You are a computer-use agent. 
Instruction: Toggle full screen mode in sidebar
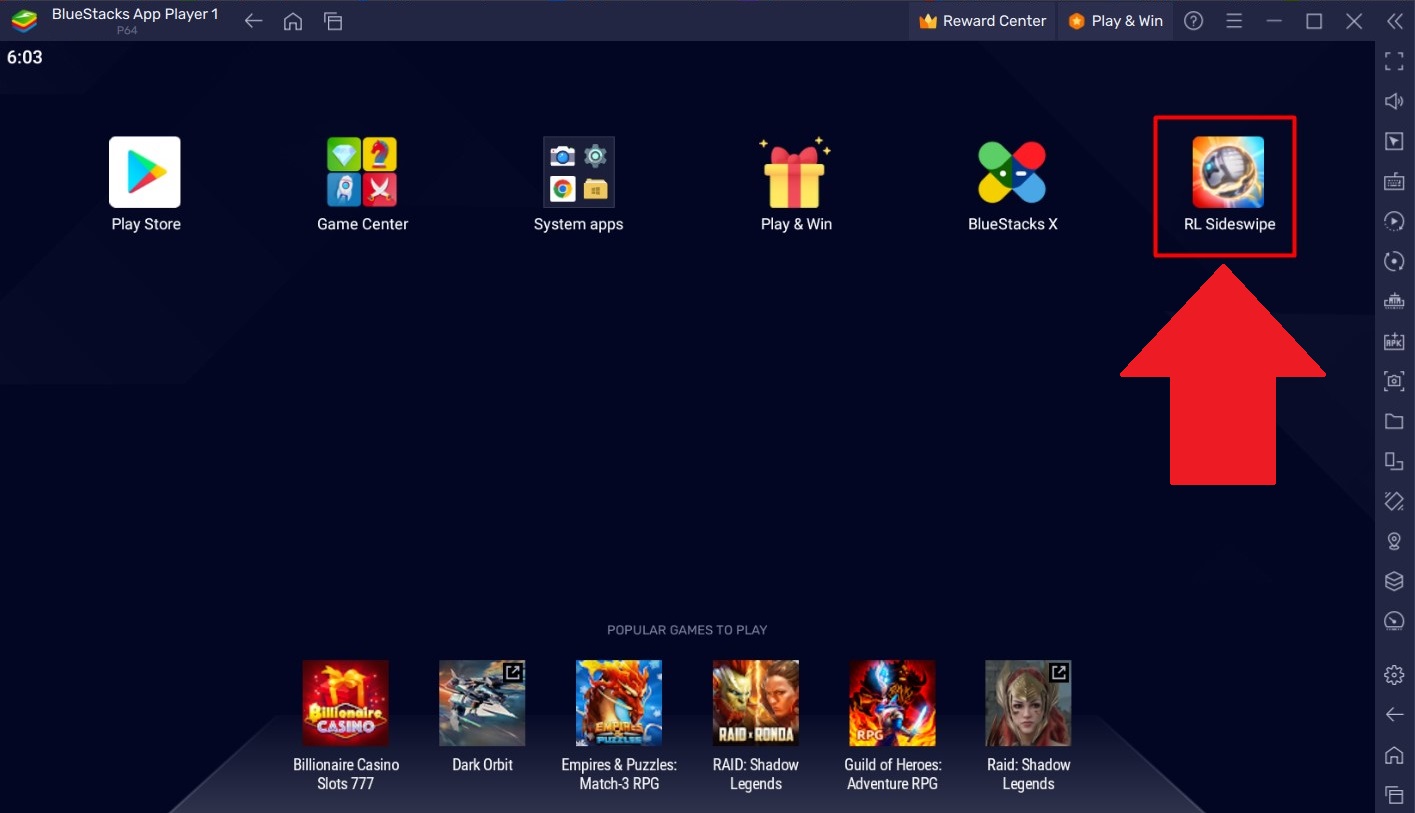(1394, 62)
